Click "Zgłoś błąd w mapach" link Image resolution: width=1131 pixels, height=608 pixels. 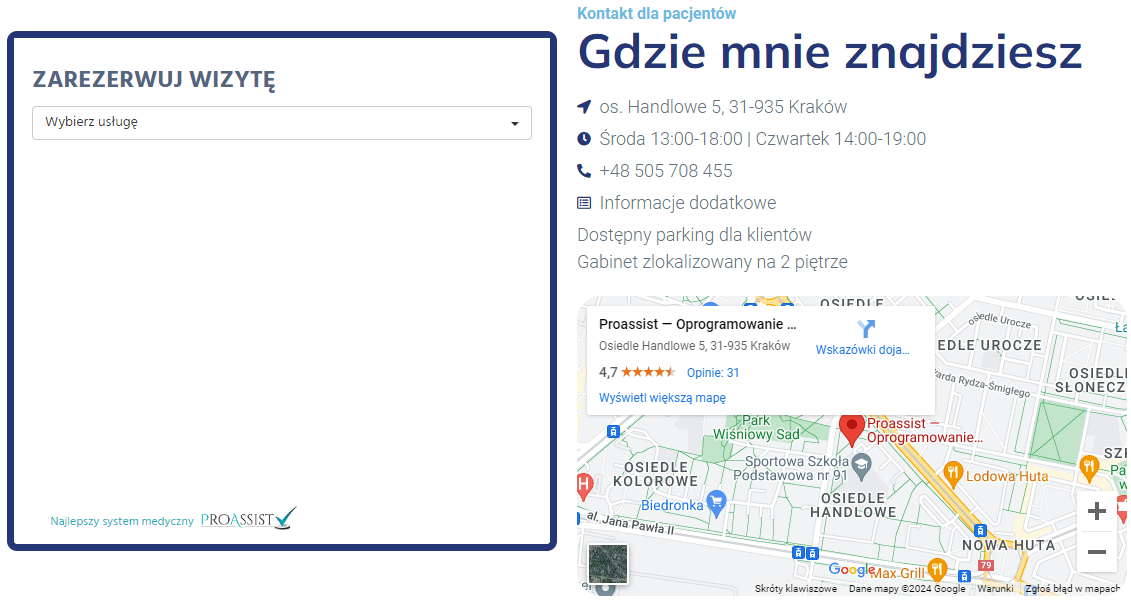[x=1073, y=589]
